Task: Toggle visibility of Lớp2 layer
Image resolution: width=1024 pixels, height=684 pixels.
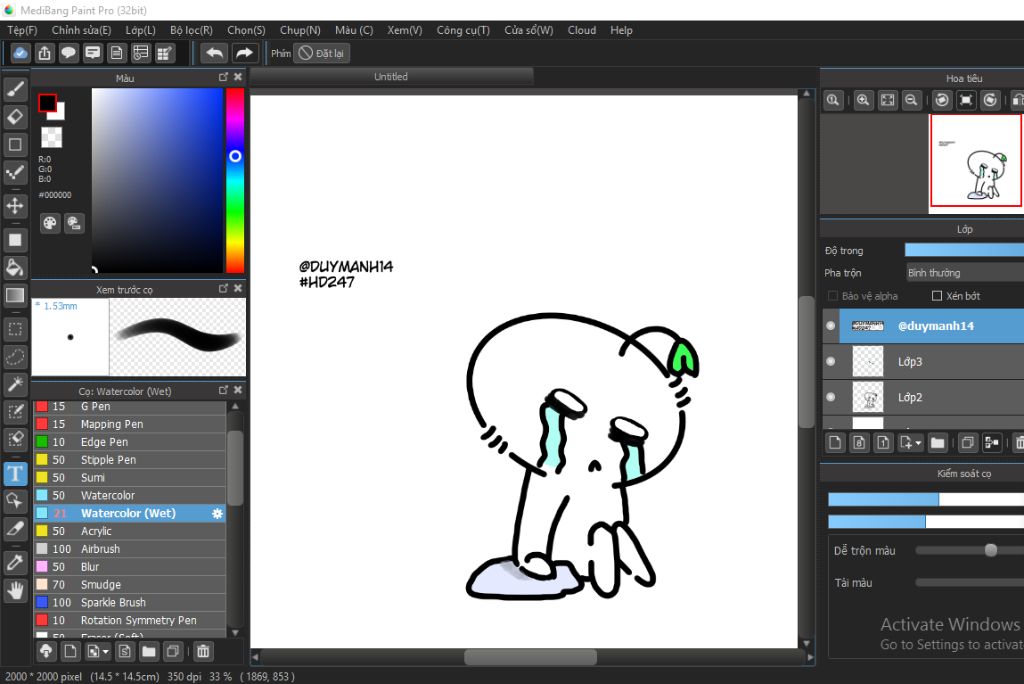Action: 831,397
